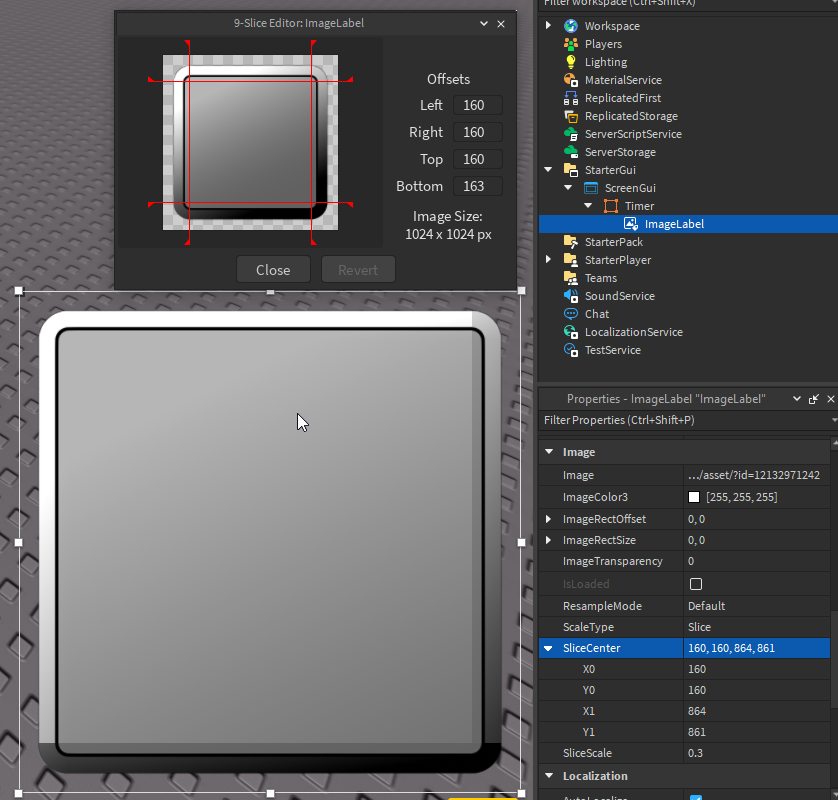
Task: Select the ImageLabel row in Explorer
Action: pyautogui.click(x=688, y=224)
